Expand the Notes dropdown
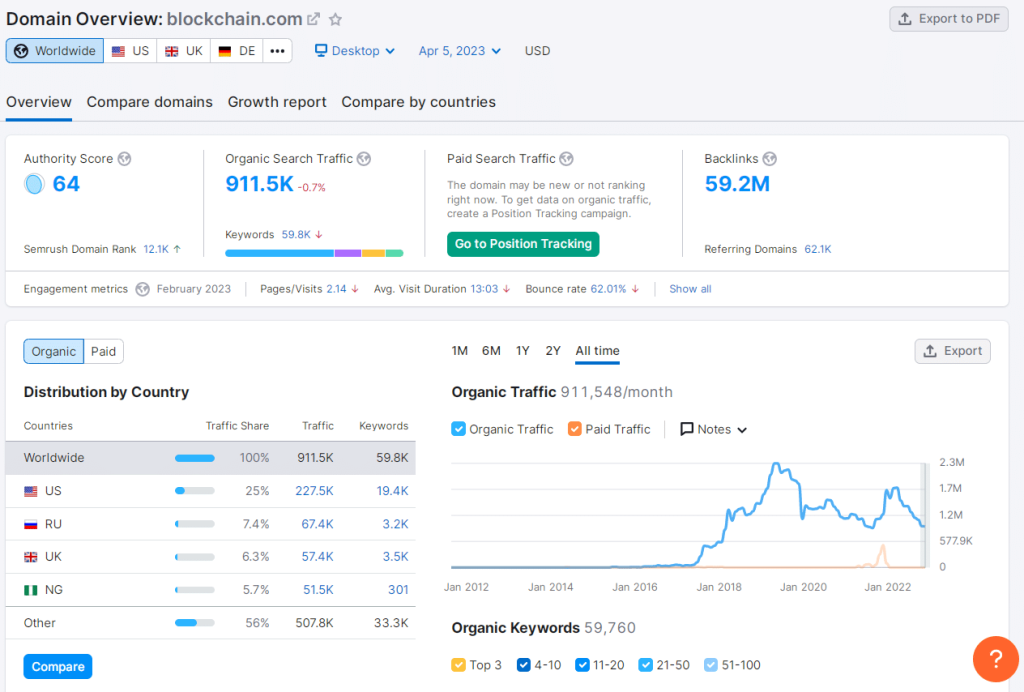 pyautogui.click(x=714, y=429)
